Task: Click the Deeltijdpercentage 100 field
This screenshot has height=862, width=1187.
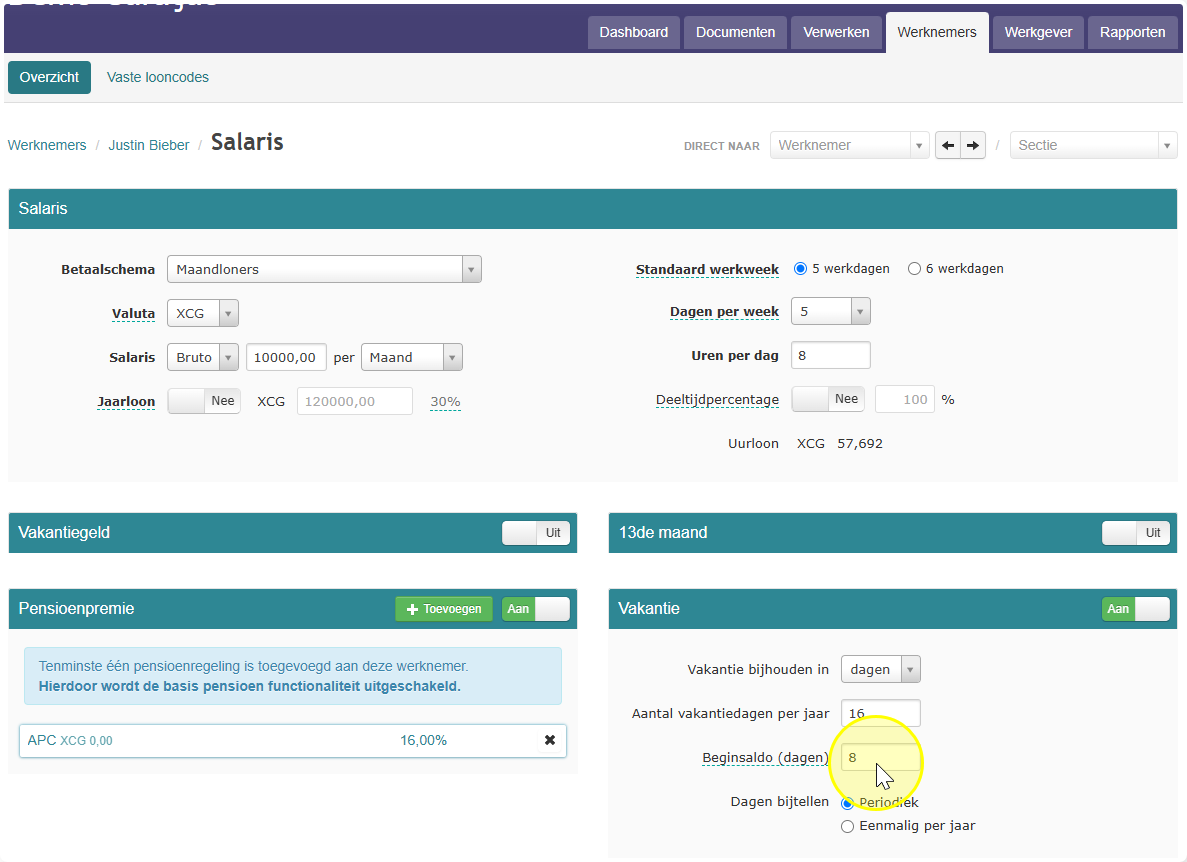Action: pyautogui.click(x=905, y=400)
